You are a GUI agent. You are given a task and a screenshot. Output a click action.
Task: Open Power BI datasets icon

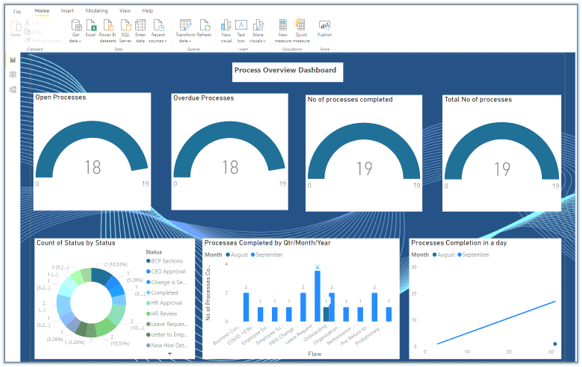(x=108, y=25)
